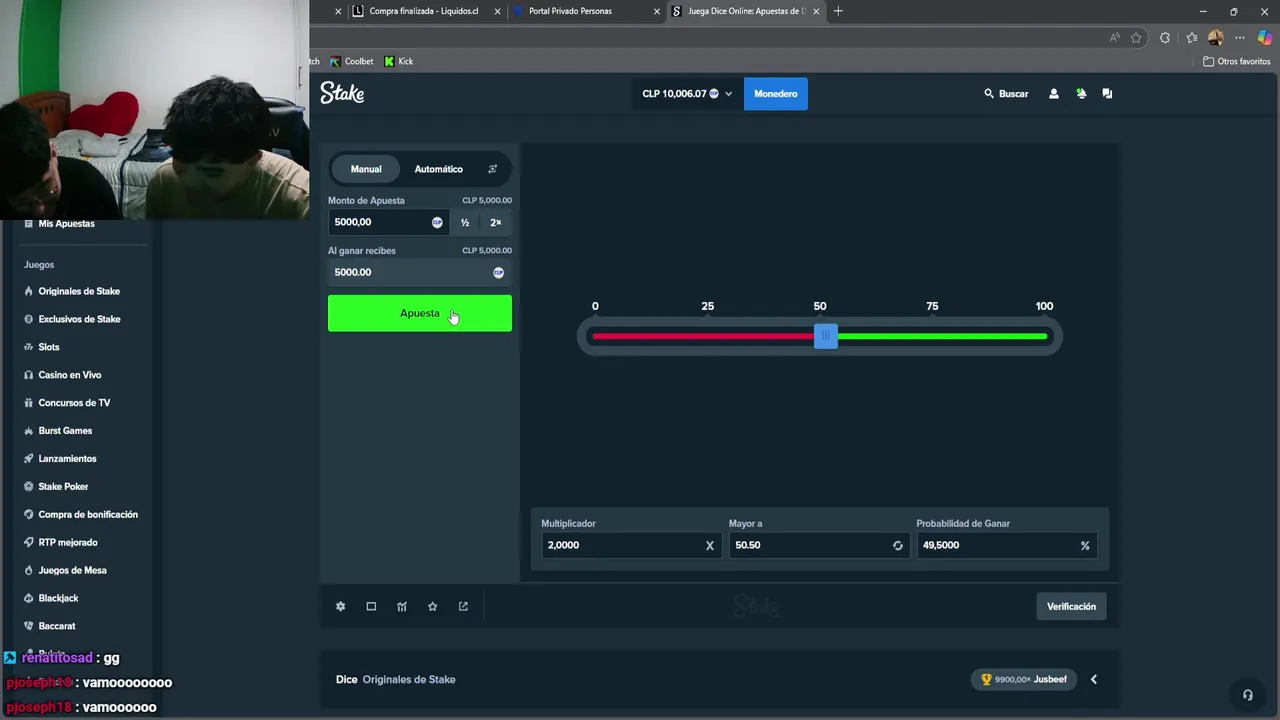
Task: Open browser settings and more menu
Action: pyautogui.click(x=1240, y=38)
